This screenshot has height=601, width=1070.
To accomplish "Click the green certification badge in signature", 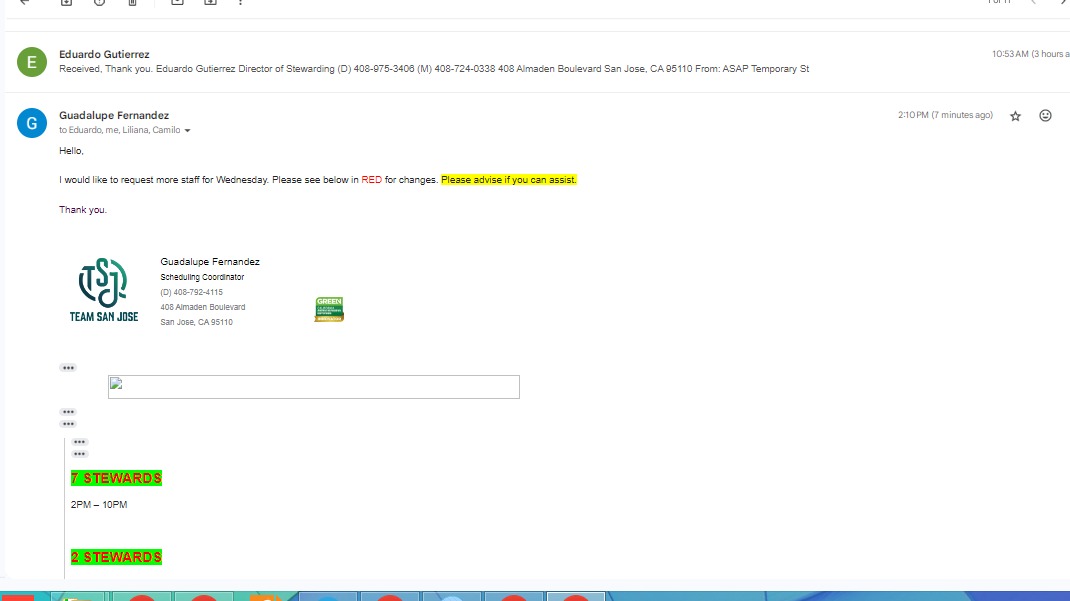I will coord(329,309).
